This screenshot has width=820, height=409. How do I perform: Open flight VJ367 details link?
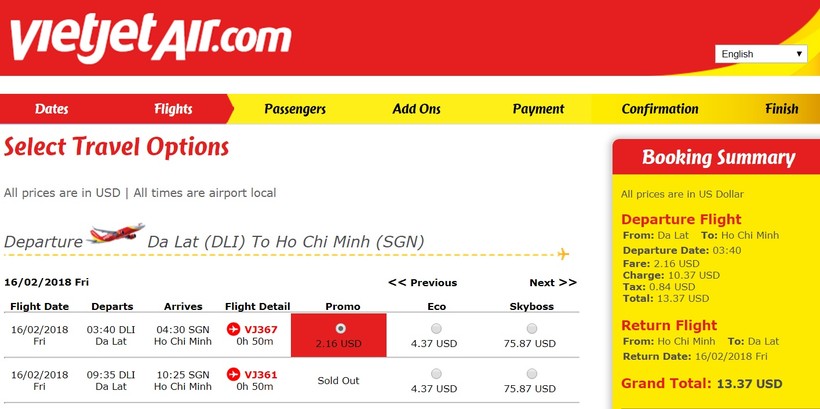[261, 329]
